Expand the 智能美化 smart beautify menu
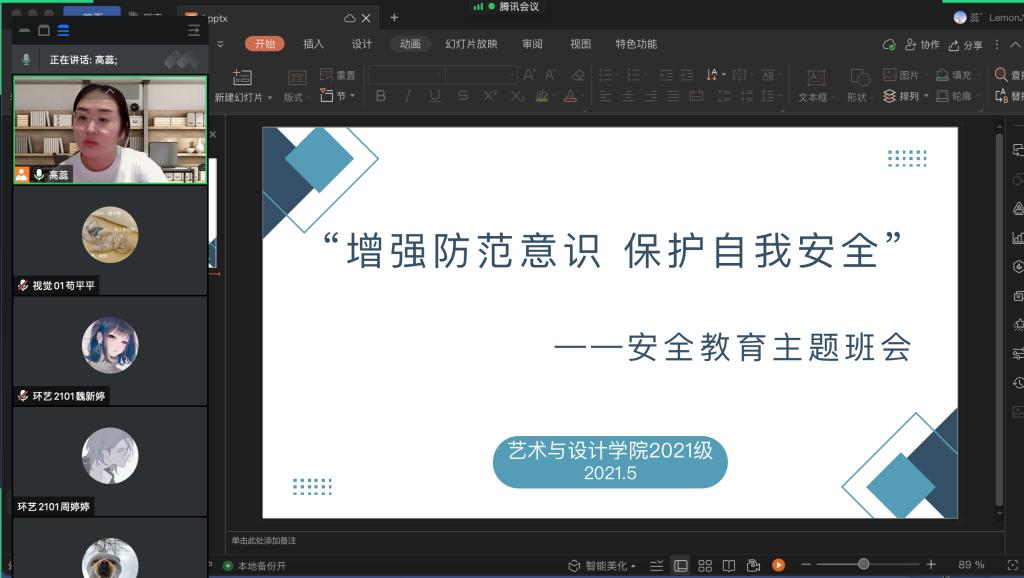Image resolution: width=1024 pixels, height=578 pixels. [602, 565]
